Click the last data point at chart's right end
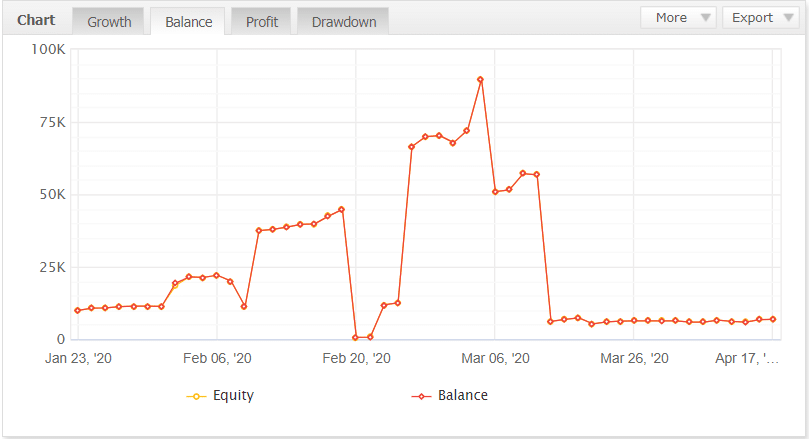 (x=773, y=319)
